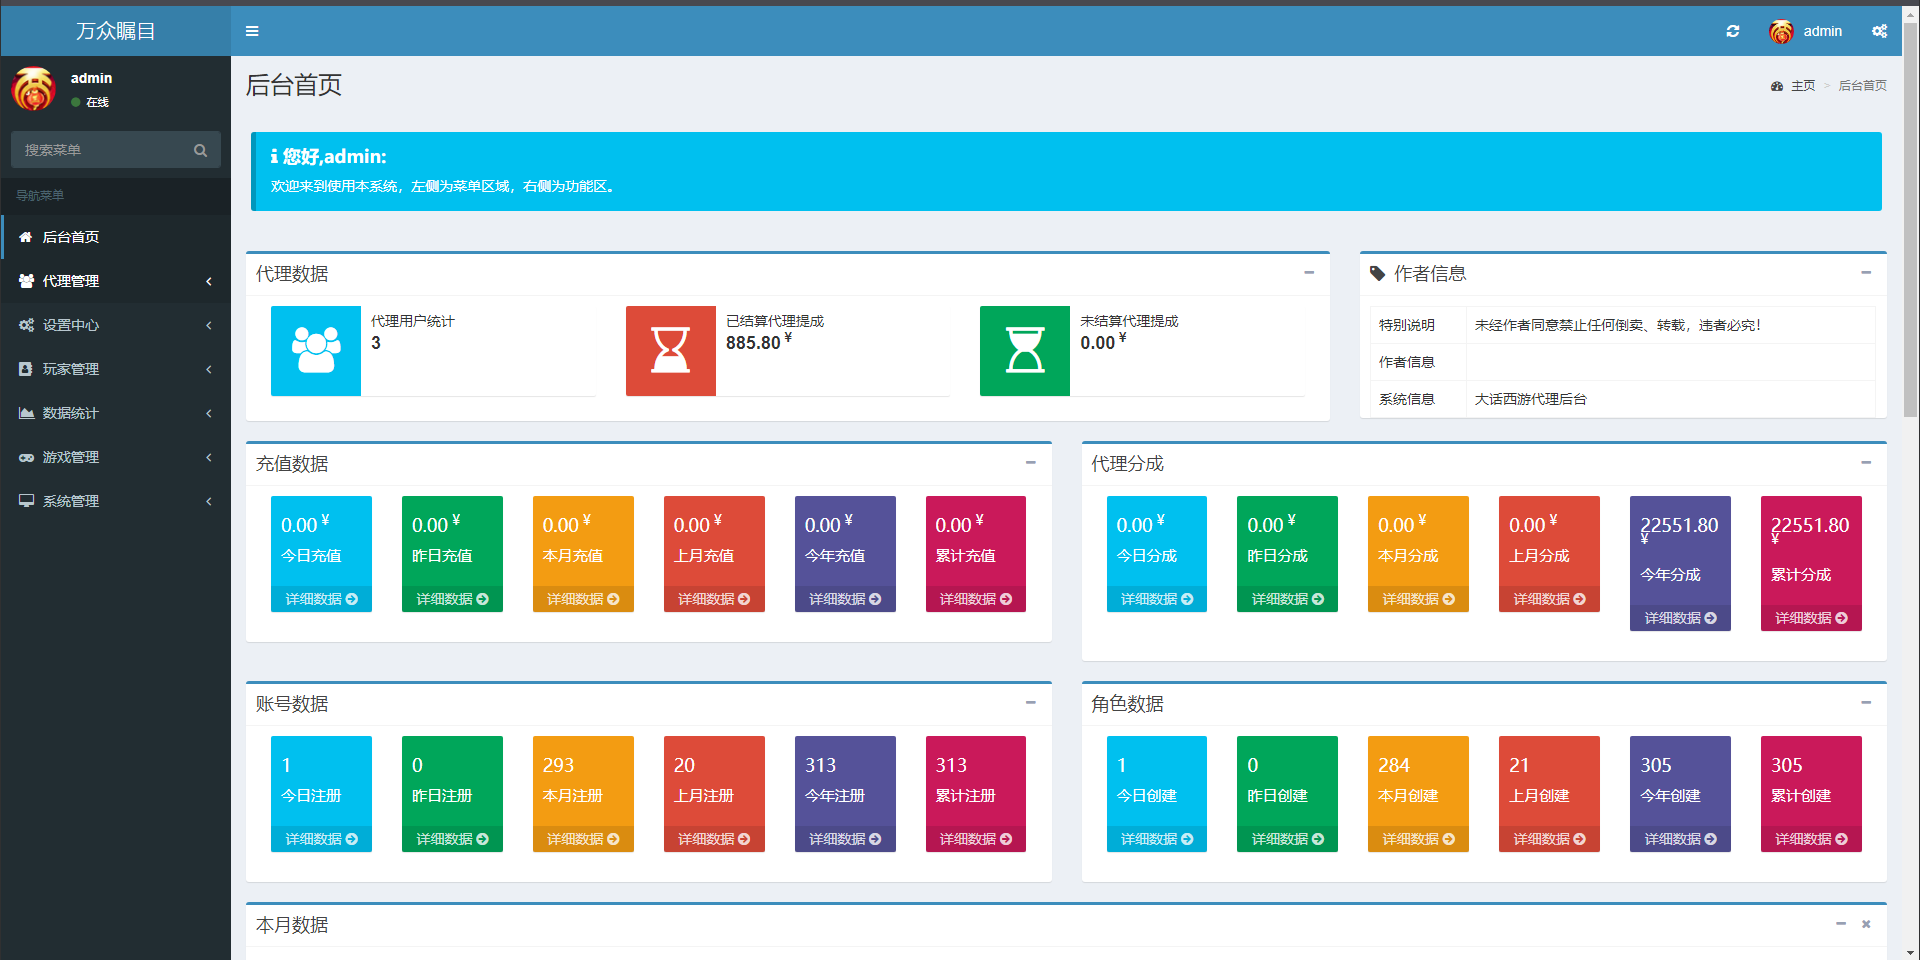Viewport: 1920px width, 960px height.
Task: Click the 游戏管理 gamepad icon in sidebar
Action: click(26, 457)
